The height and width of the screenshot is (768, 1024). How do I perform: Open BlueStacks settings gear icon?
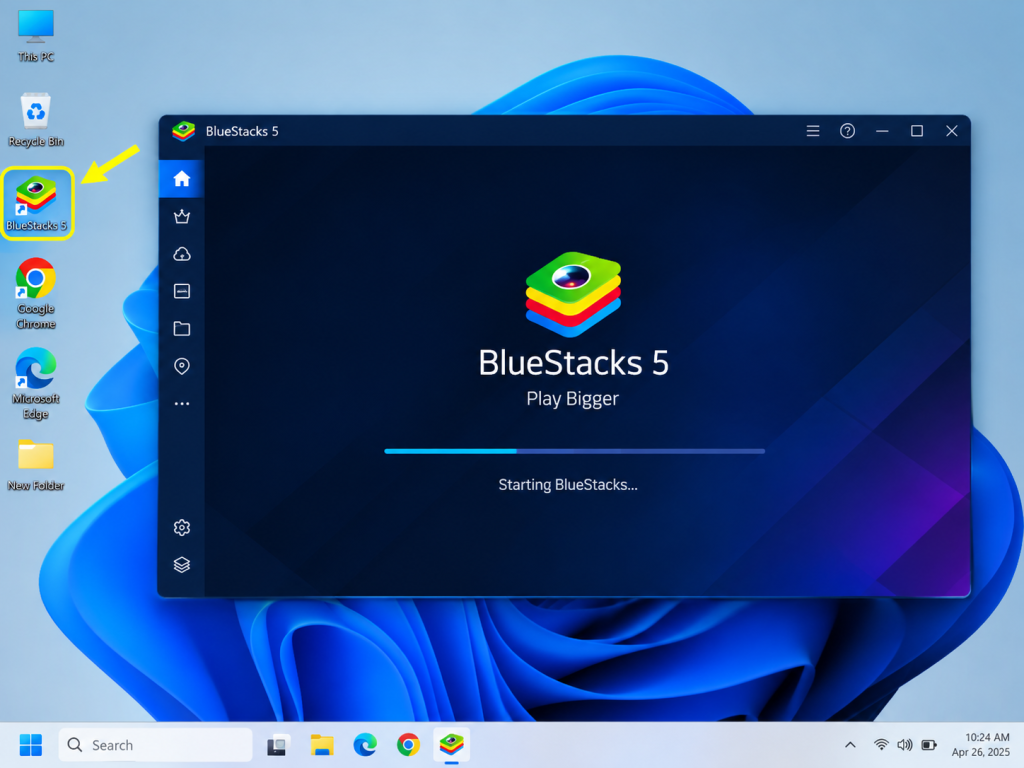(182, 527)
